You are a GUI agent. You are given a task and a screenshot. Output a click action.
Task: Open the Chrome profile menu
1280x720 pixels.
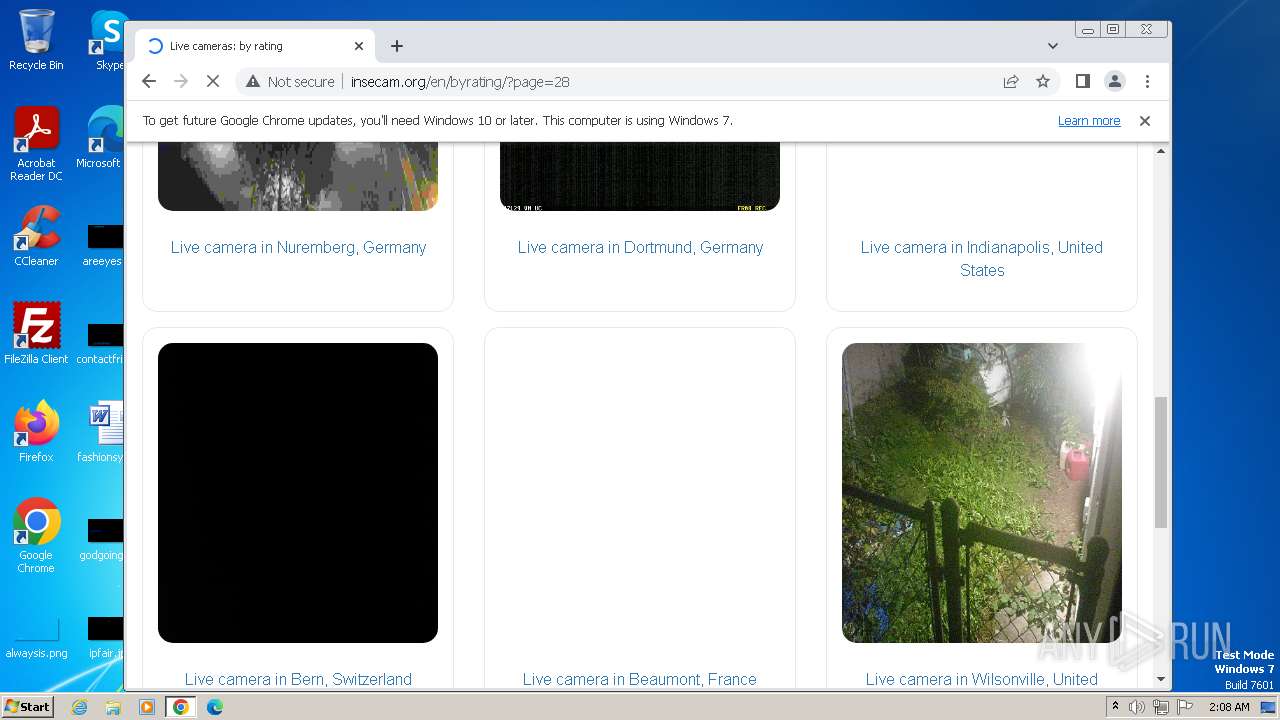click(1115, 82)
